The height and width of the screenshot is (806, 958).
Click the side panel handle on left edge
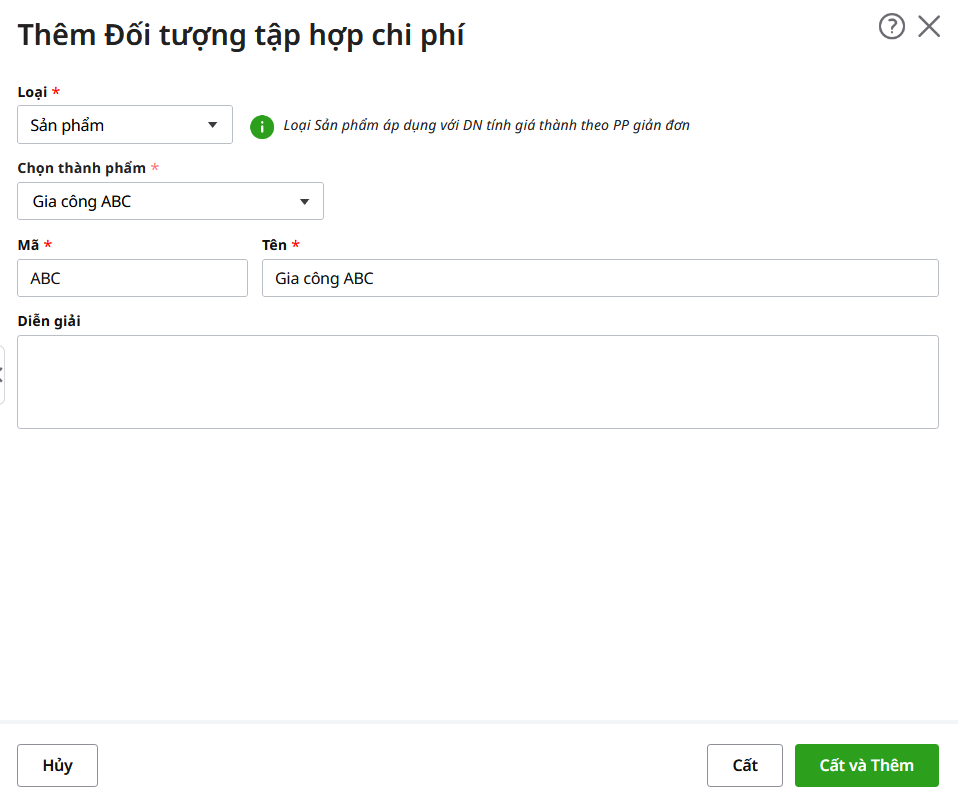point(2,374)
